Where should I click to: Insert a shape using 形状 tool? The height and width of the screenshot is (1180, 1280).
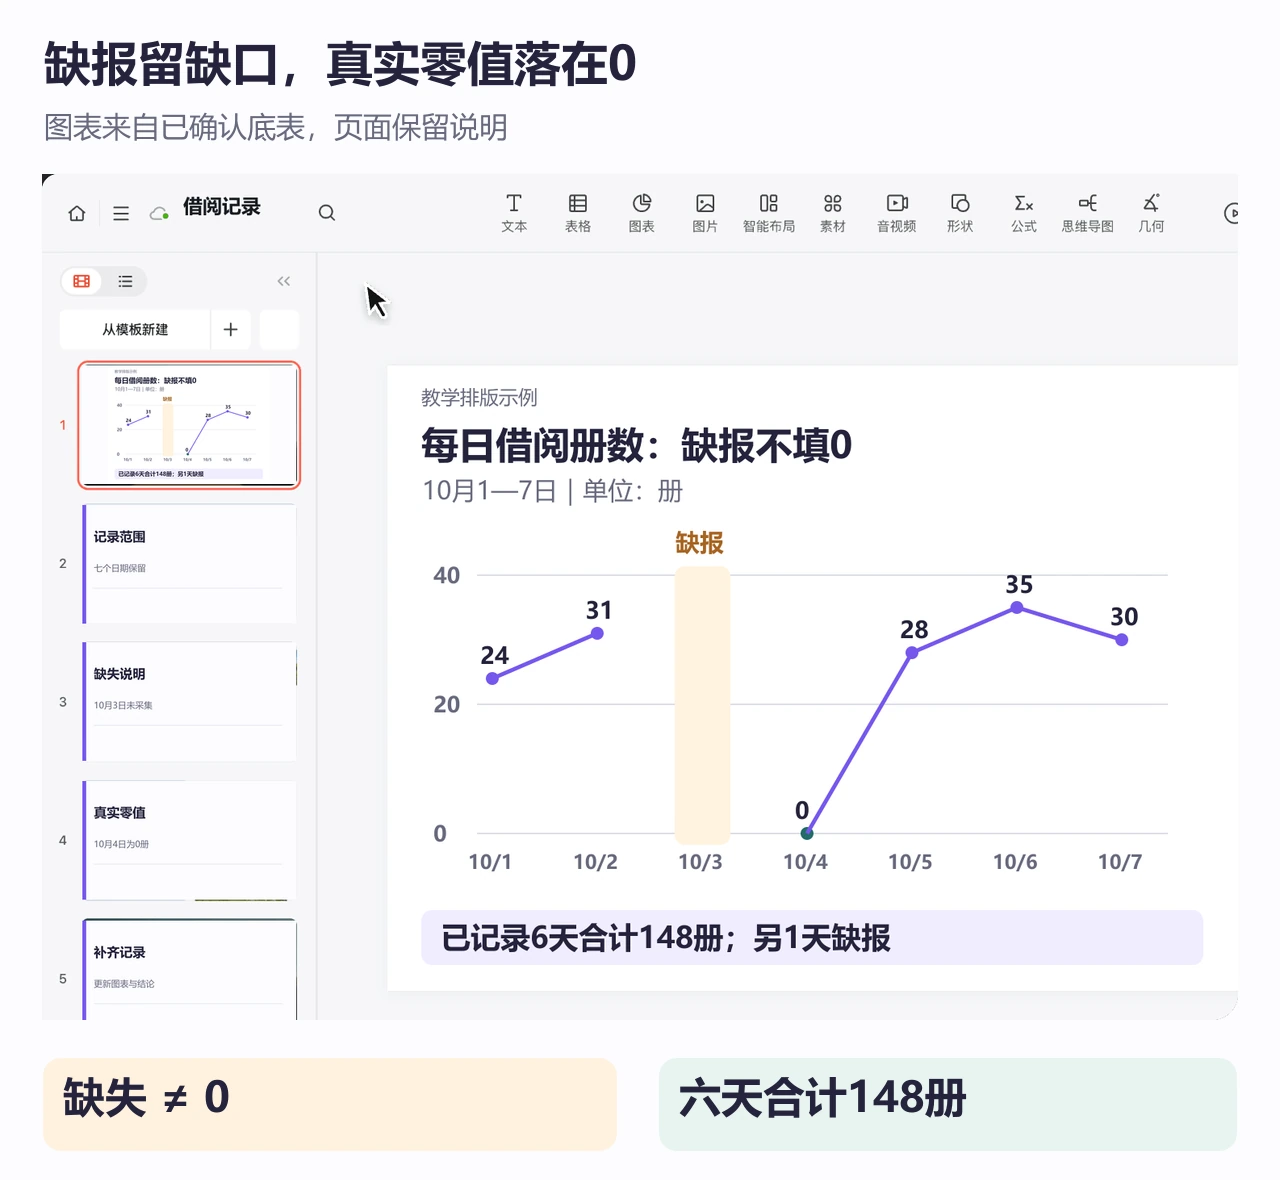click(x=960, y=213)
